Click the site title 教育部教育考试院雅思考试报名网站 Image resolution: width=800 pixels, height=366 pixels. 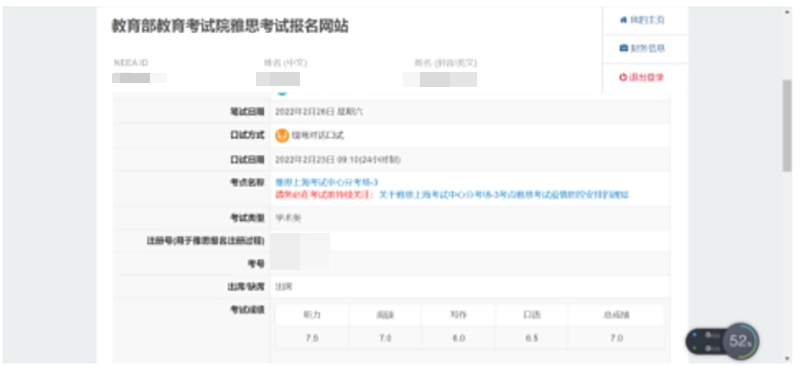(230, 27)
